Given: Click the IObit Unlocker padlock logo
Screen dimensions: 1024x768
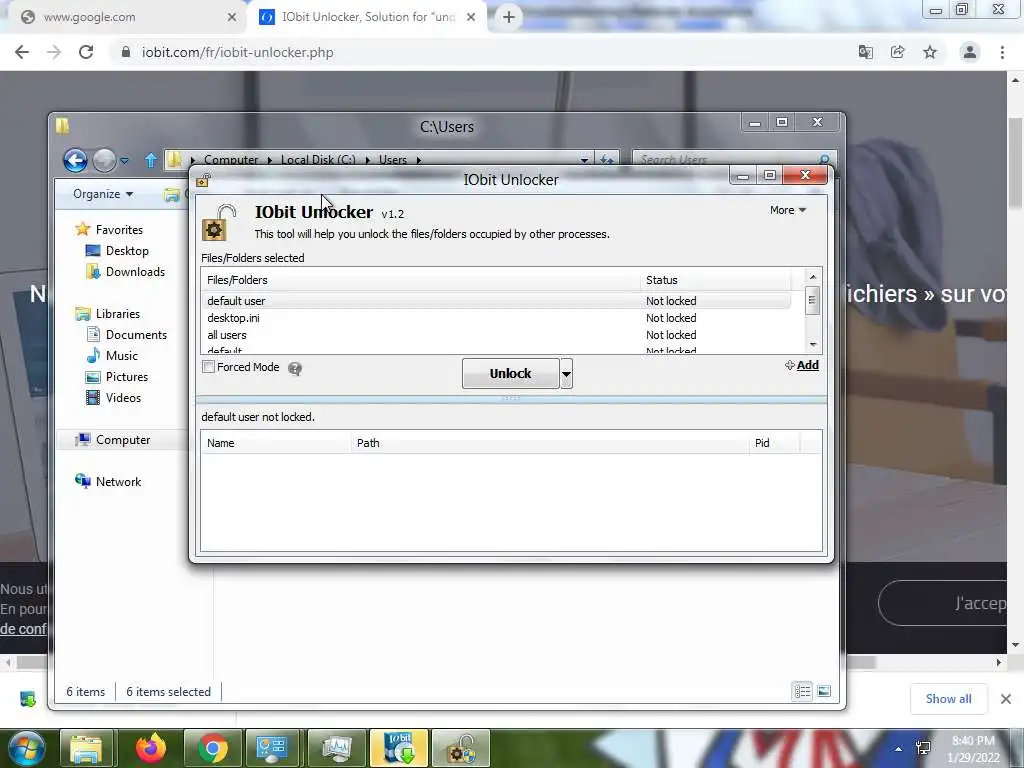Looking at the screenshot, I should coord(217,223).
